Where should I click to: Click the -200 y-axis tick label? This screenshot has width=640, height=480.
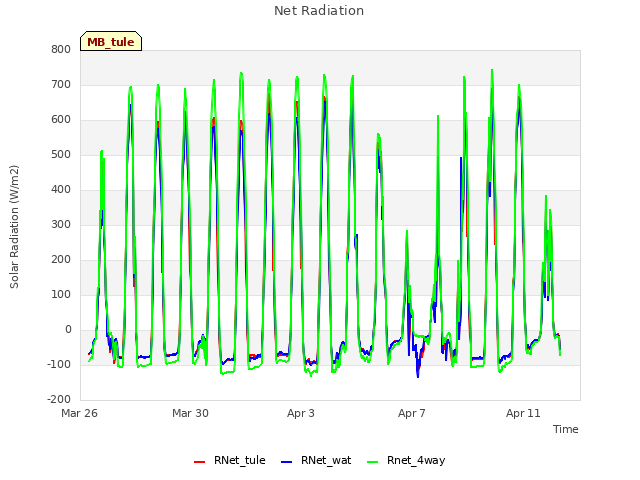click(59, 399)
